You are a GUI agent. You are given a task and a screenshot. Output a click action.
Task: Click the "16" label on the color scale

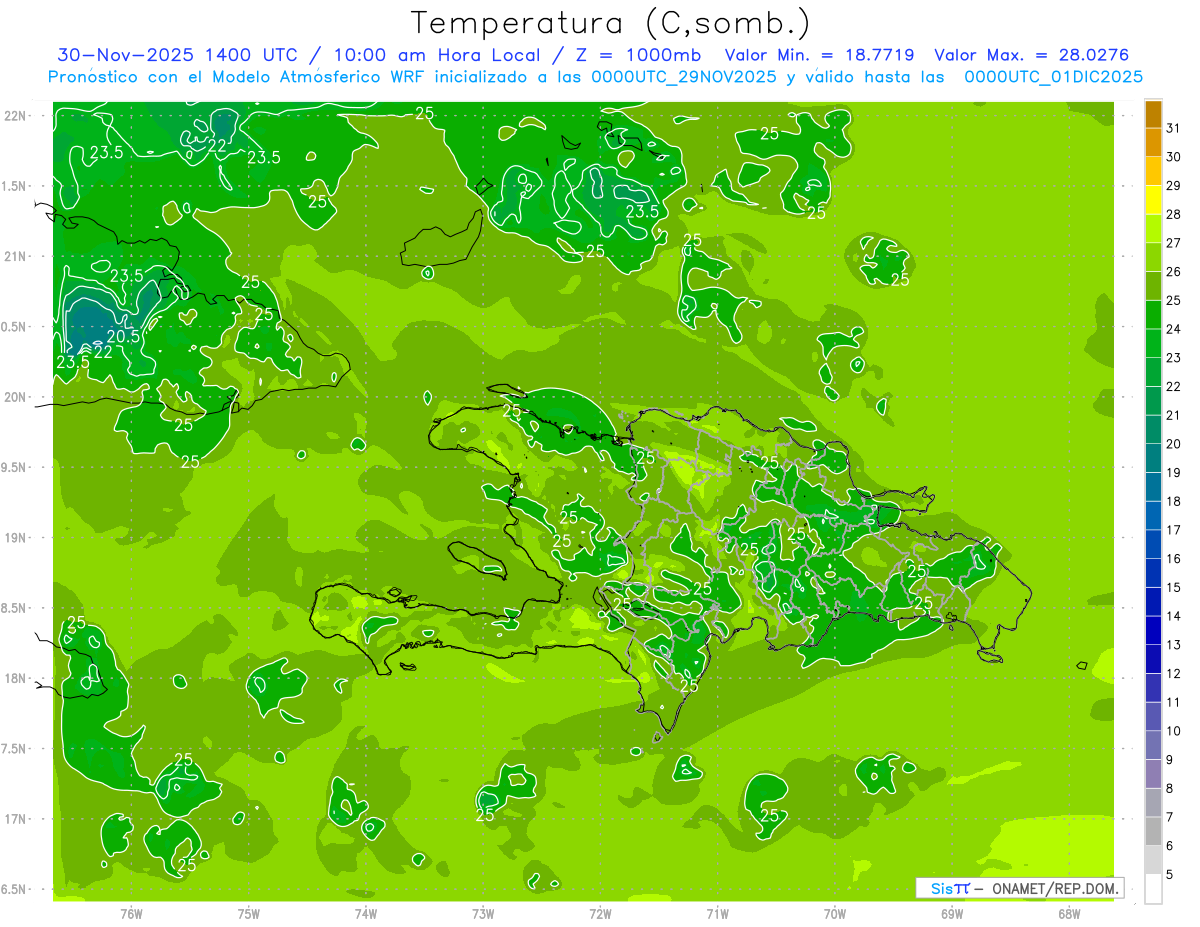coord(1174,559)
